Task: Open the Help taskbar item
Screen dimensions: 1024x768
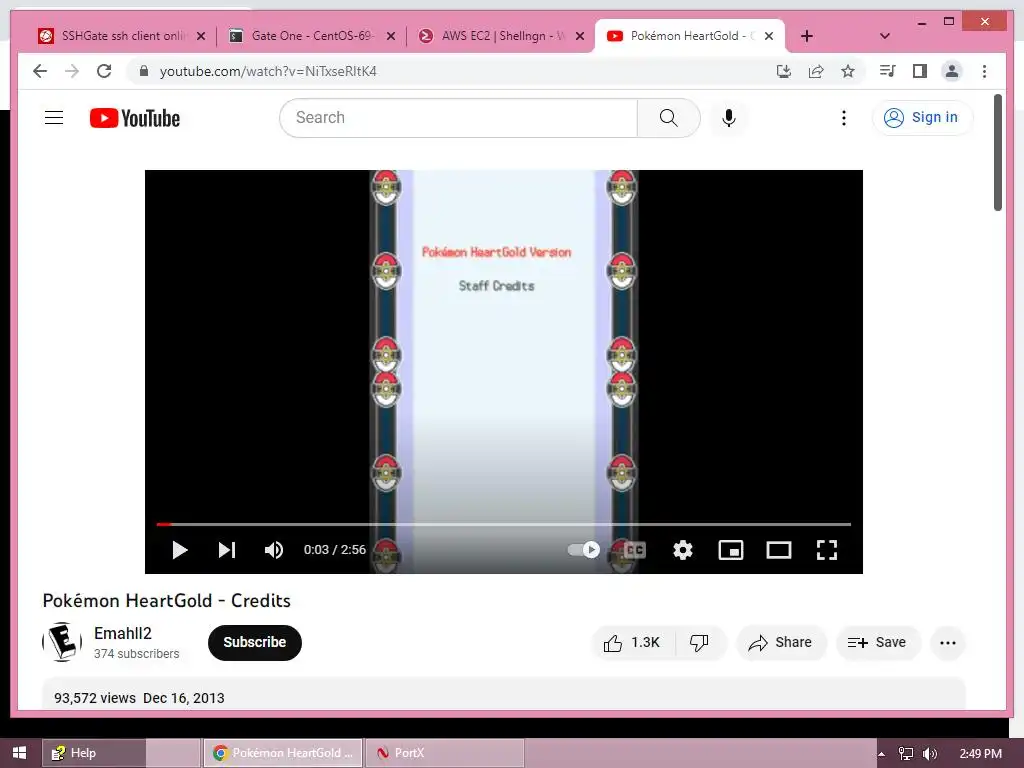Action: pyautogui.click(x=93, y=753)
